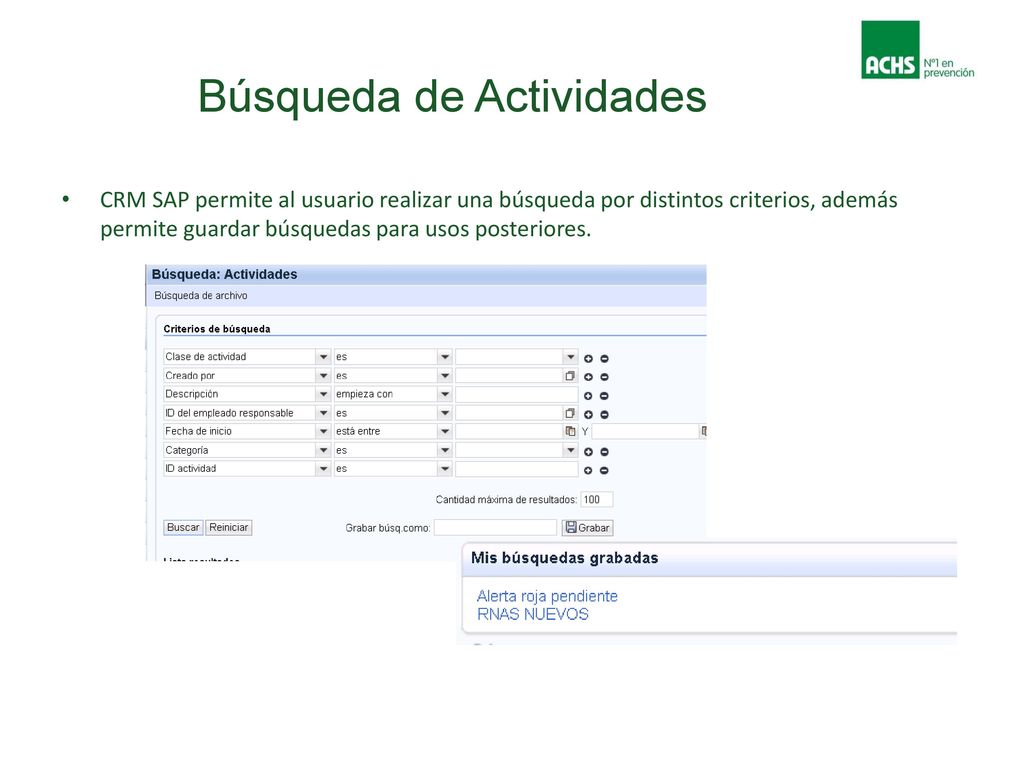Click the 'Grabar búsq.como:' label
This screenshot has width=1024, height=768.
coord(388,528)
